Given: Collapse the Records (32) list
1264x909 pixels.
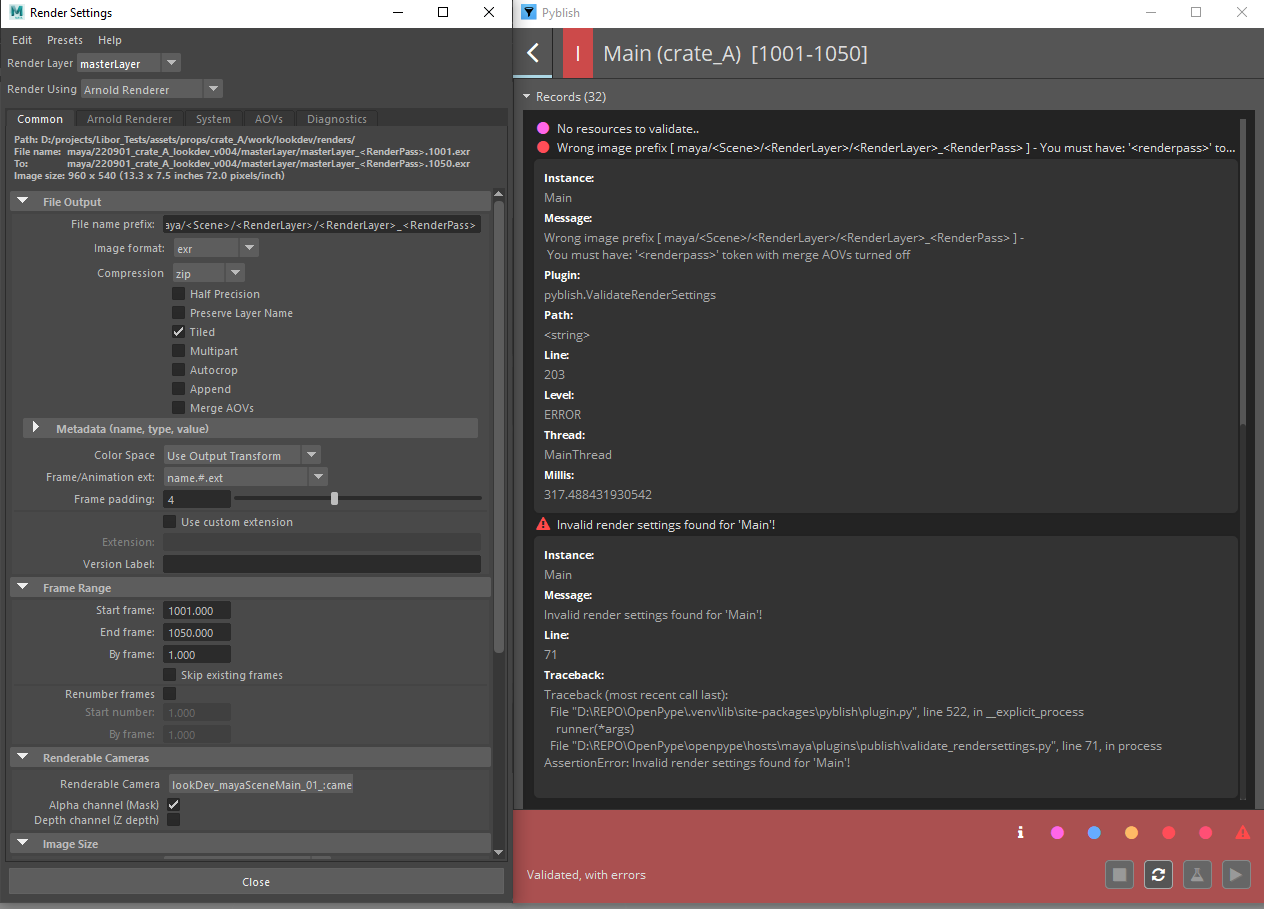Looking at the screenshot, I should pyautogui.click(x=526, y=97).
